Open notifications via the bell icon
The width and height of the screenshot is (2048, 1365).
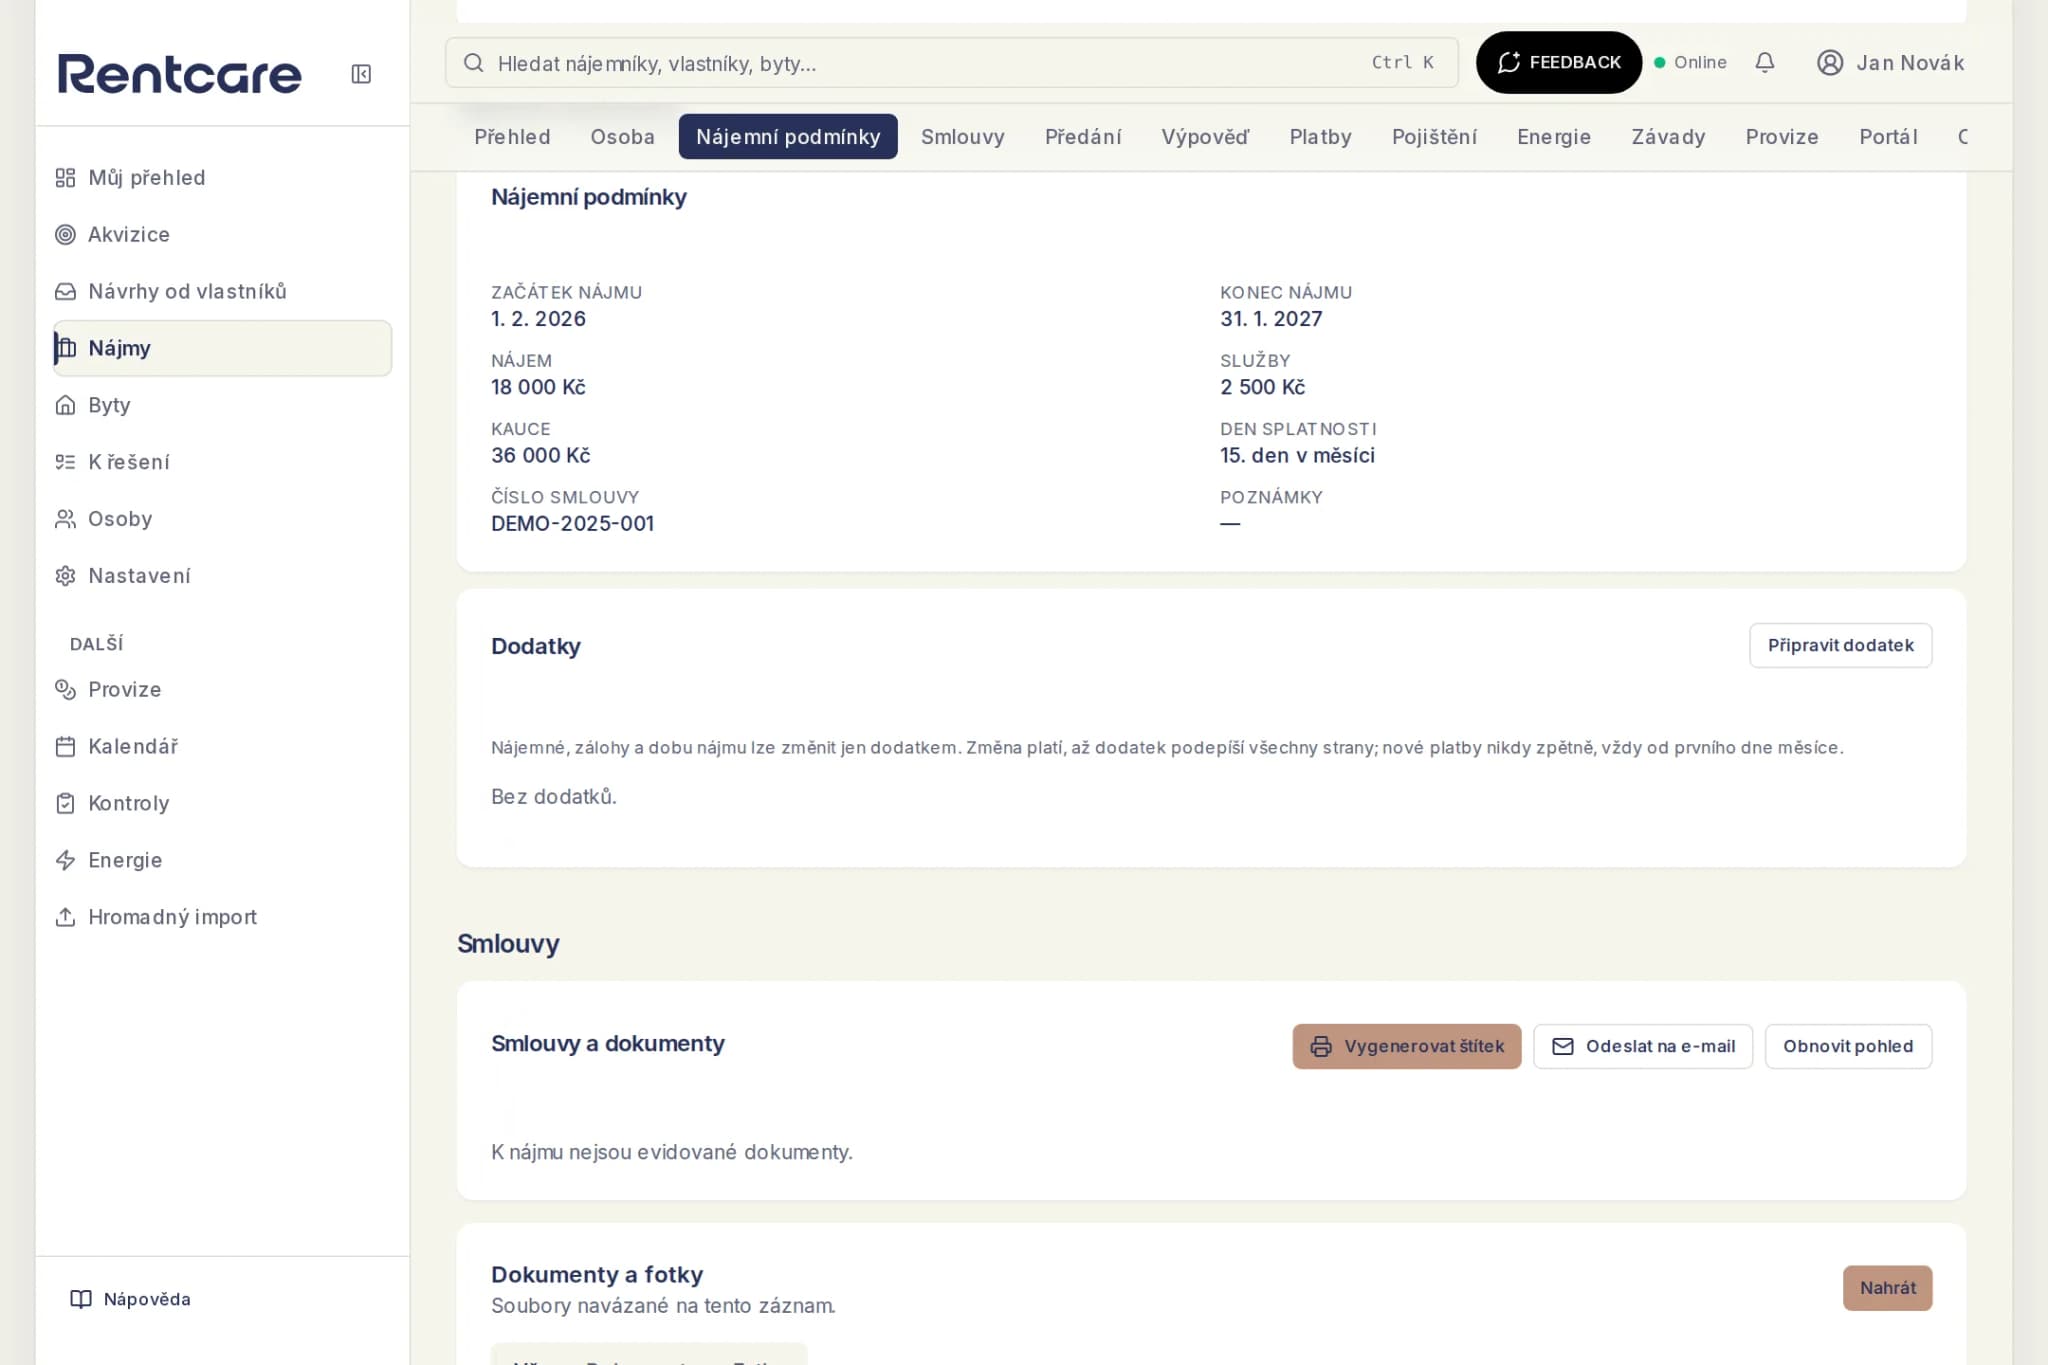[1765, 62]
